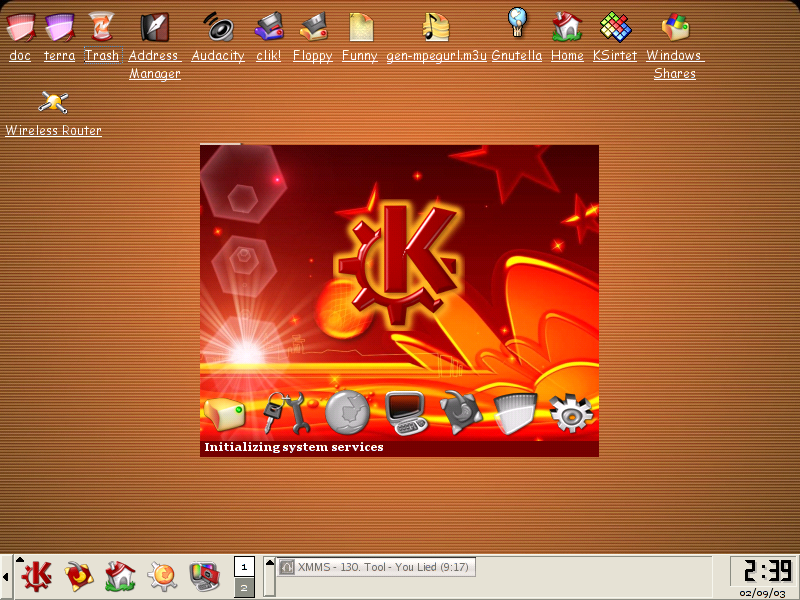Screen dimensions: 800x600
Task: Click the Wireless Router label text
Action: [x=53, y=131]
